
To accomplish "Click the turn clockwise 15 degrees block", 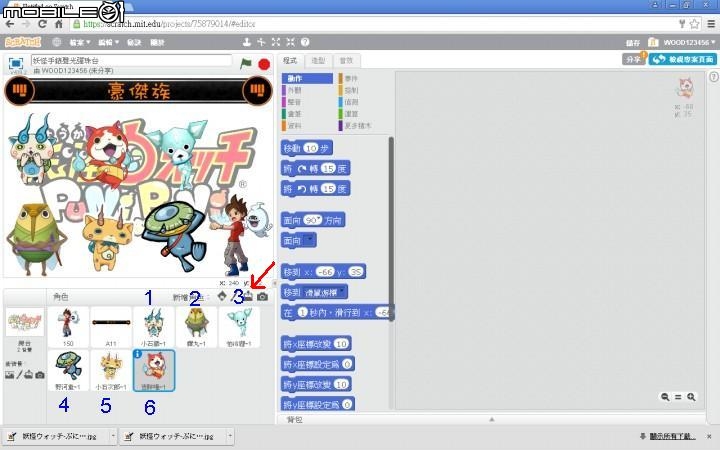I will (315, 169).
